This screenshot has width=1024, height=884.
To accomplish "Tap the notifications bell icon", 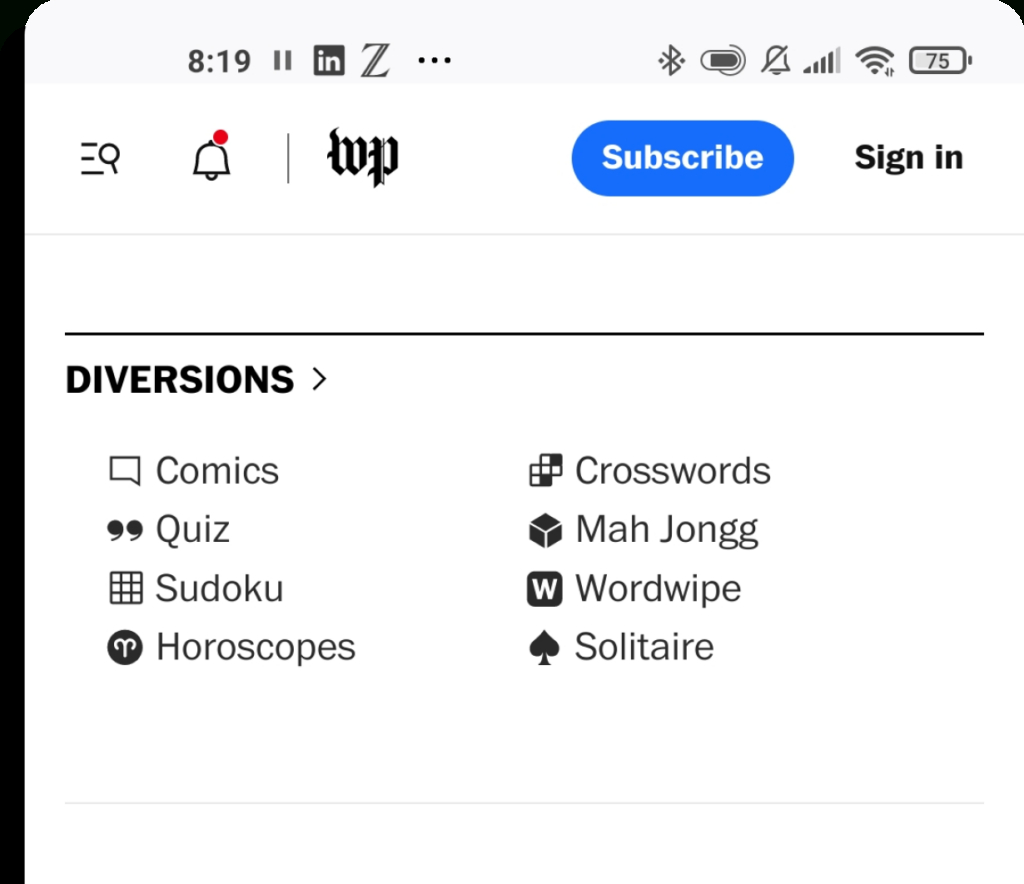I will [x=211, y=158].
